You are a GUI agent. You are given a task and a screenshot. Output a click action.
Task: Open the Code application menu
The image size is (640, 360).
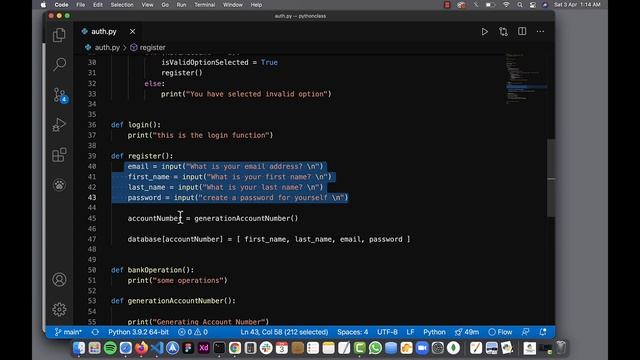point(61,5)
